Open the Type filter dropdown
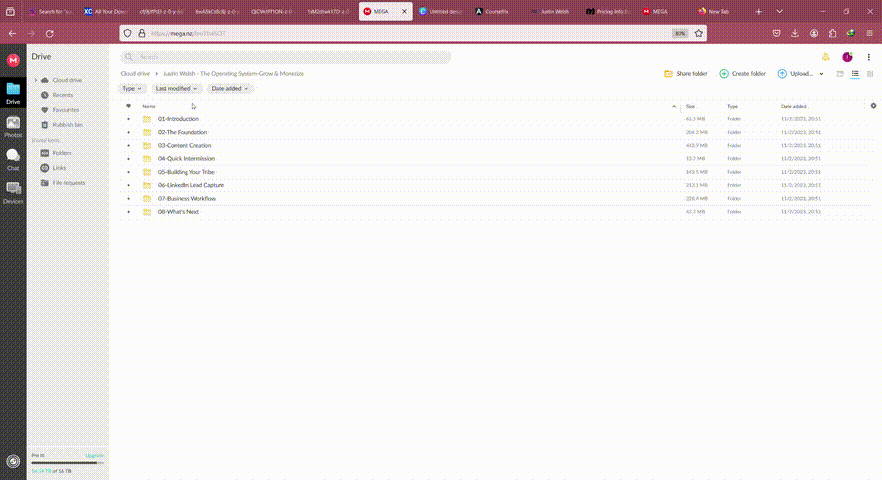This screenshot has height=480, width=882. click(x=132, y=88)
